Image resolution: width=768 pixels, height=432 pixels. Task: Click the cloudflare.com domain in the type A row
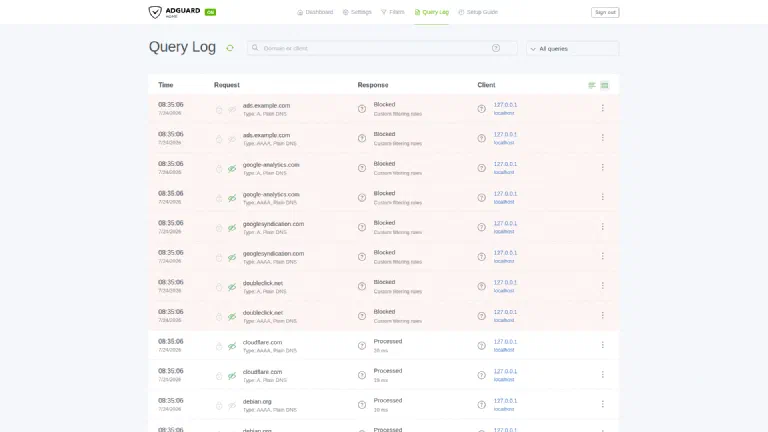263,372
